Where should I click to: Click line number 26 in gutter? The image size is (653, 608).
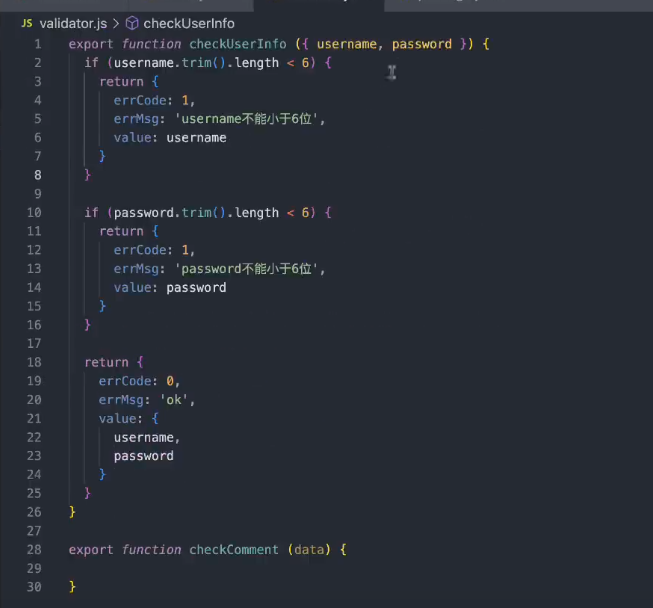(x=34, y=512)
